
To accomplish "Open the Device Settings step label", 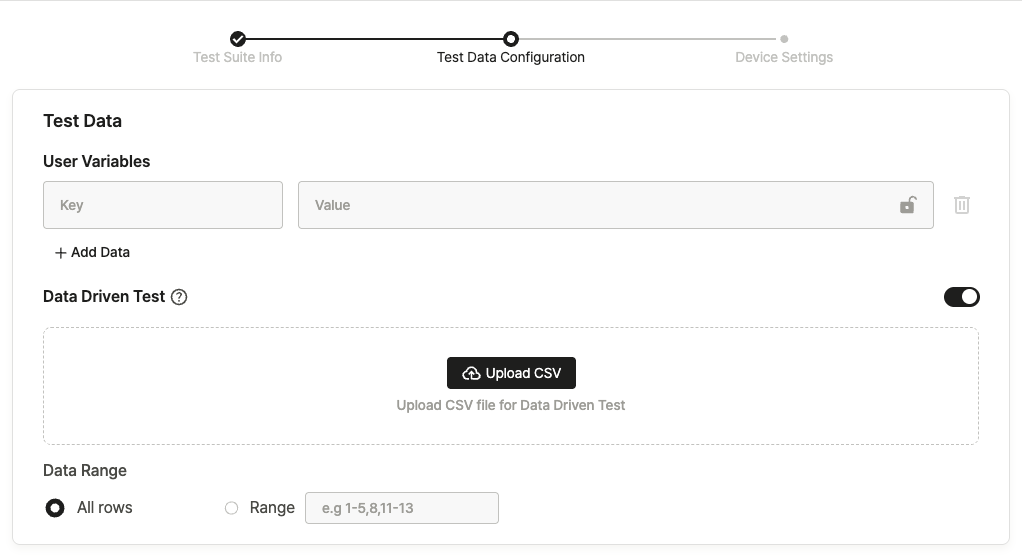I will (784, 57).
